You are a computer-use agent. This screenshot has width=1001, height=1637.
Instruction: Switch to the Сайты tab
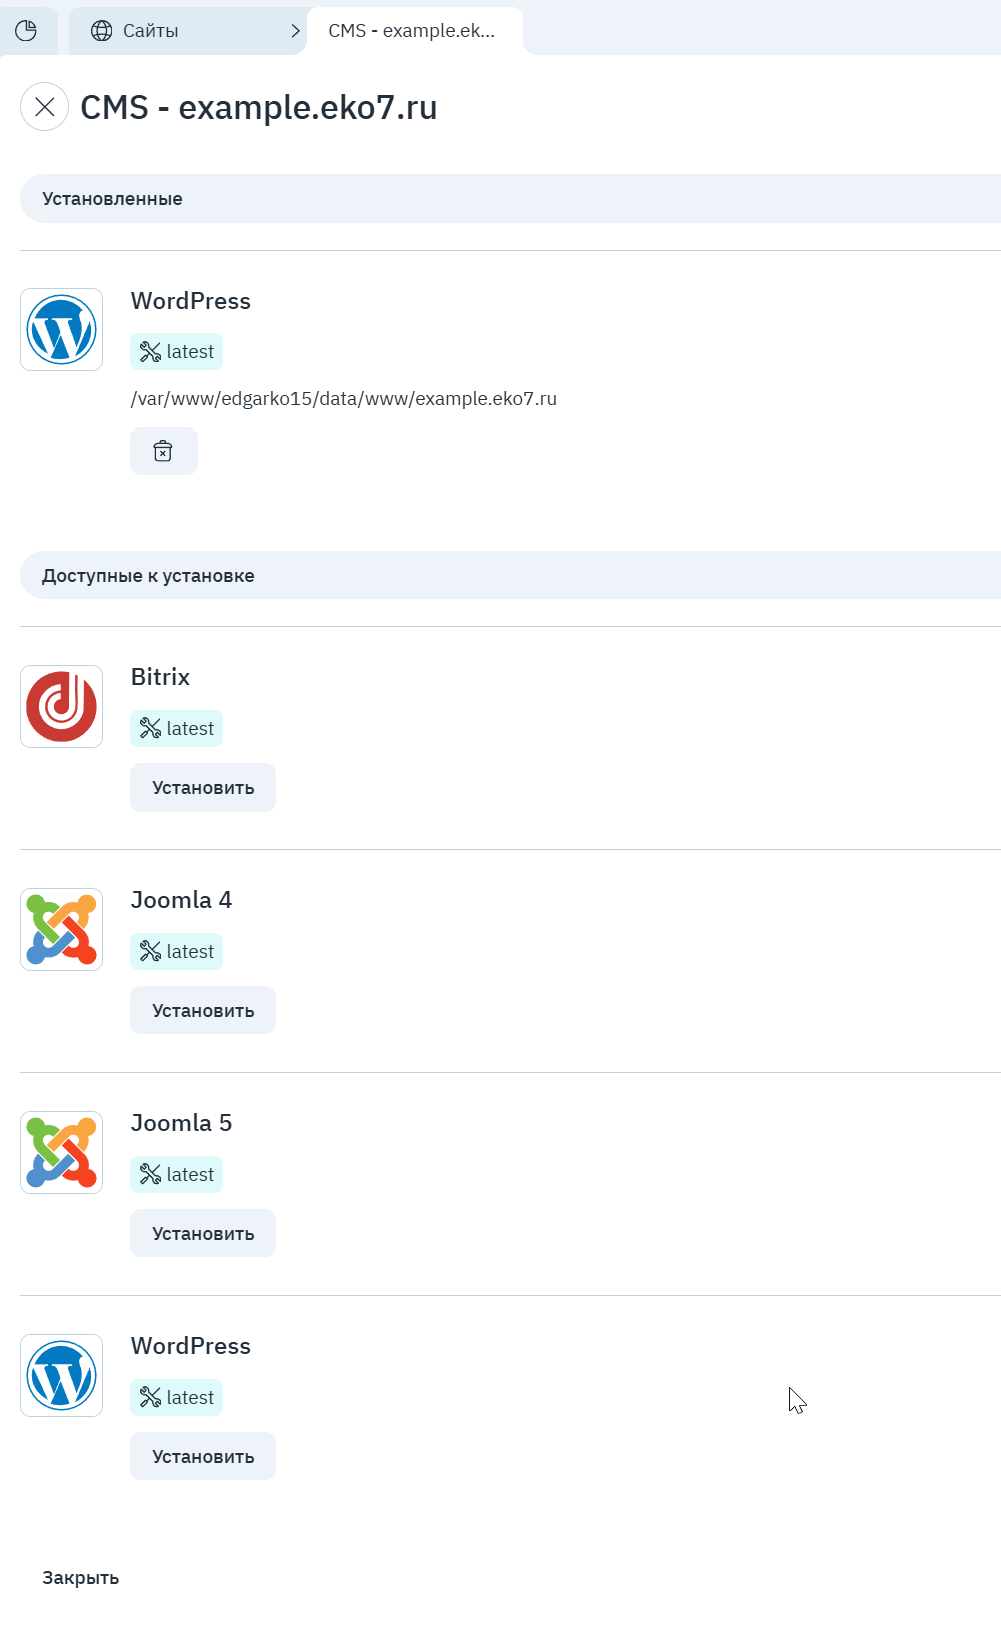(186, 31)
